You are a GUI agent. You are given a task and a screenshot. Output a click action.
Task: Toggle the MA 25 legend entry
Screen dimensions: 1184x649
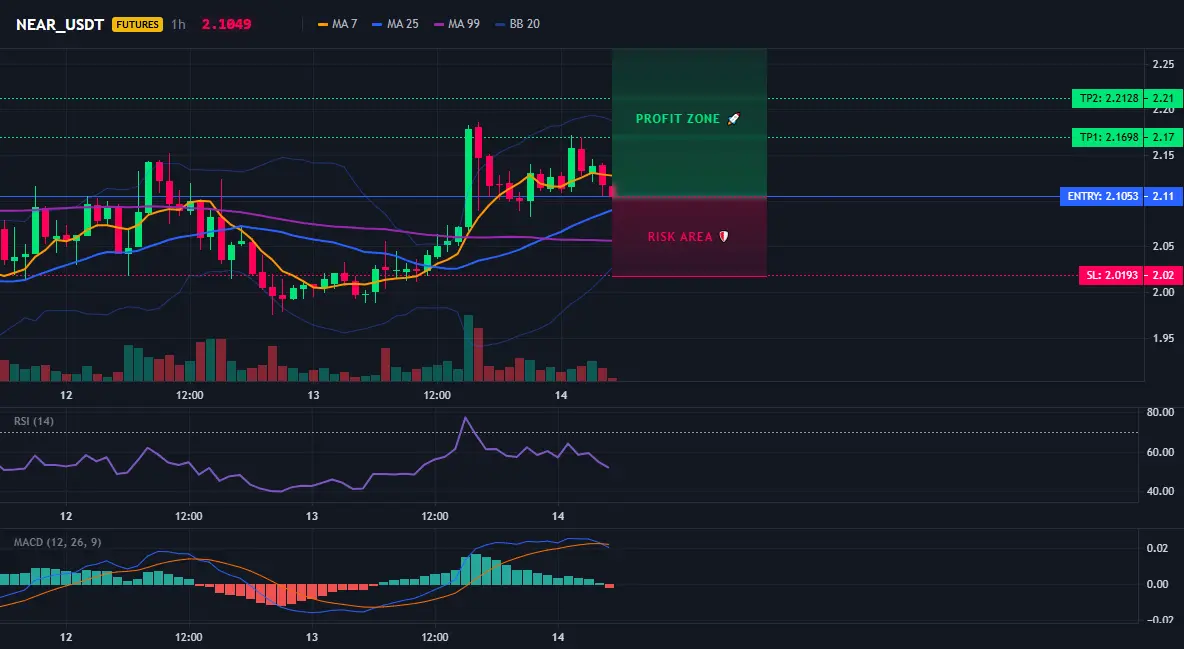coord(396,24)
